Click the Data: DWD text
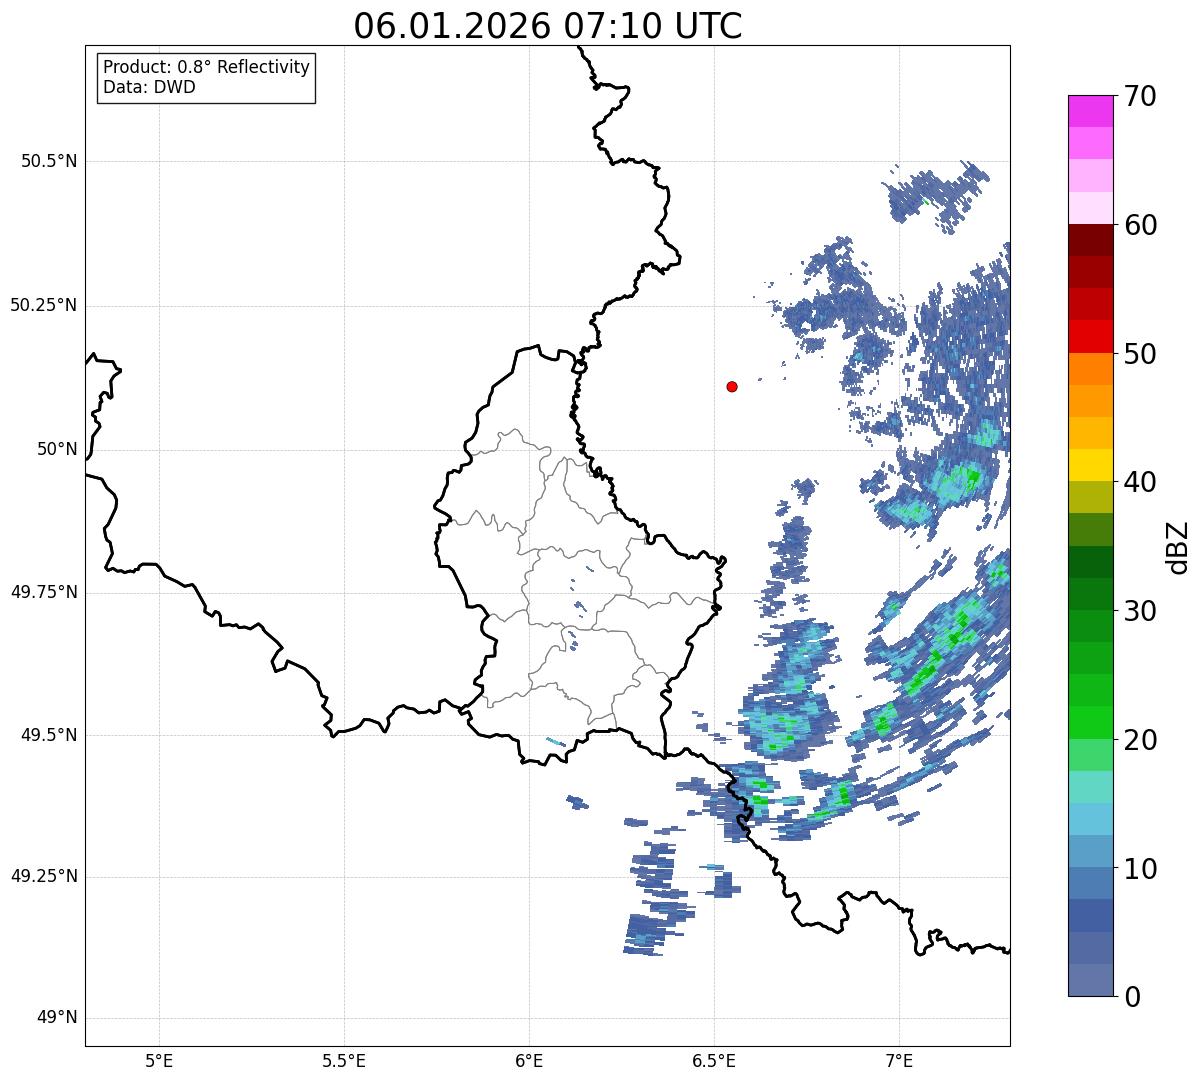Viewport: 1202px width, 1081px height. (149, 87)
